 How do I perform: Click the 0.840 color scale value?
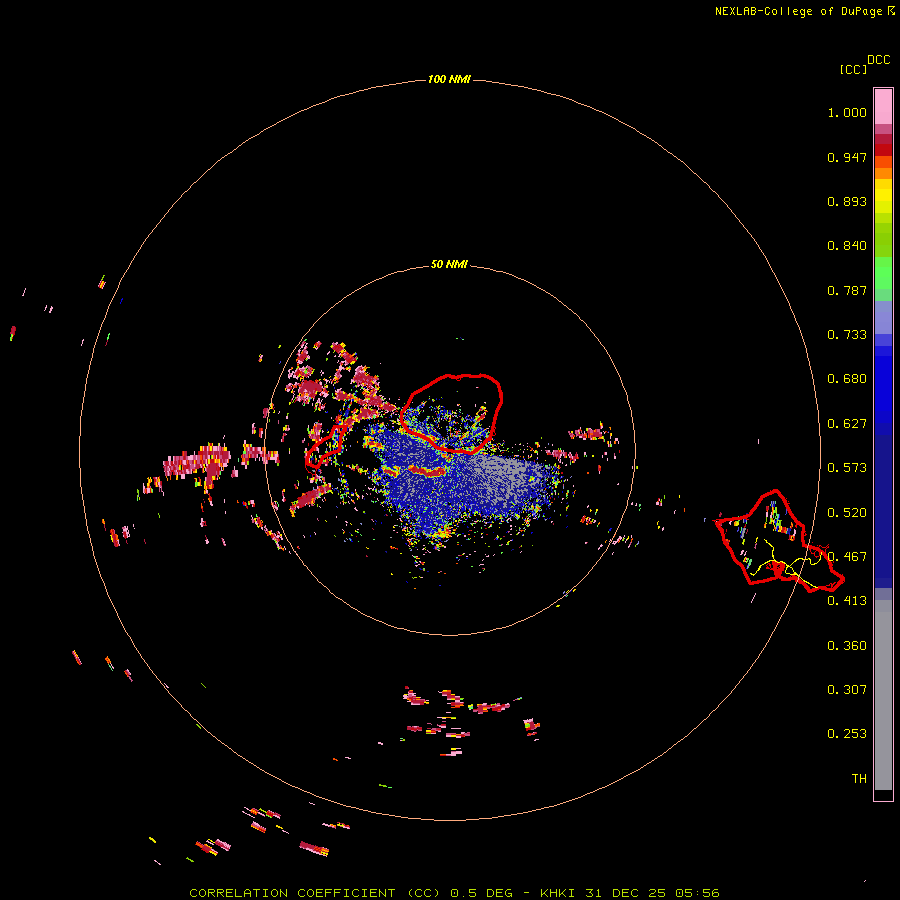tap(847, 246)
